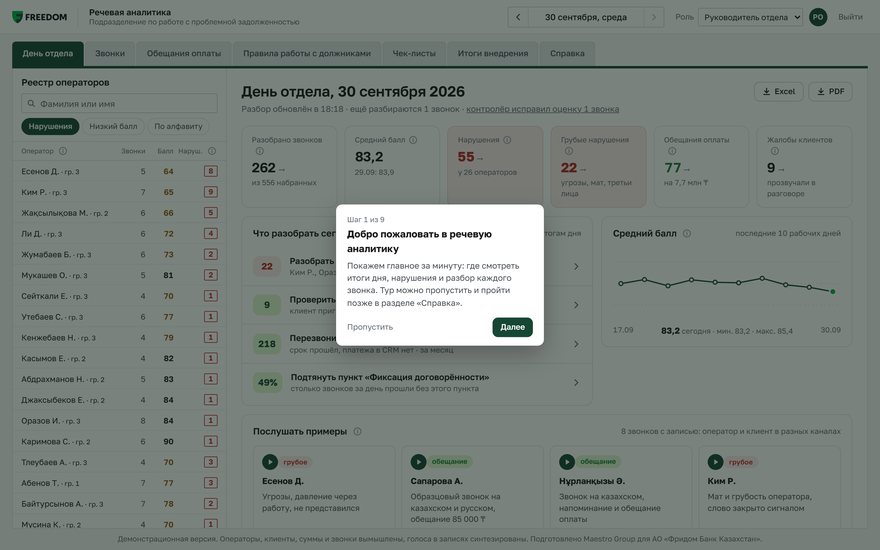
Task: Download the report as PDF
Action: click(x=830, y=91)
